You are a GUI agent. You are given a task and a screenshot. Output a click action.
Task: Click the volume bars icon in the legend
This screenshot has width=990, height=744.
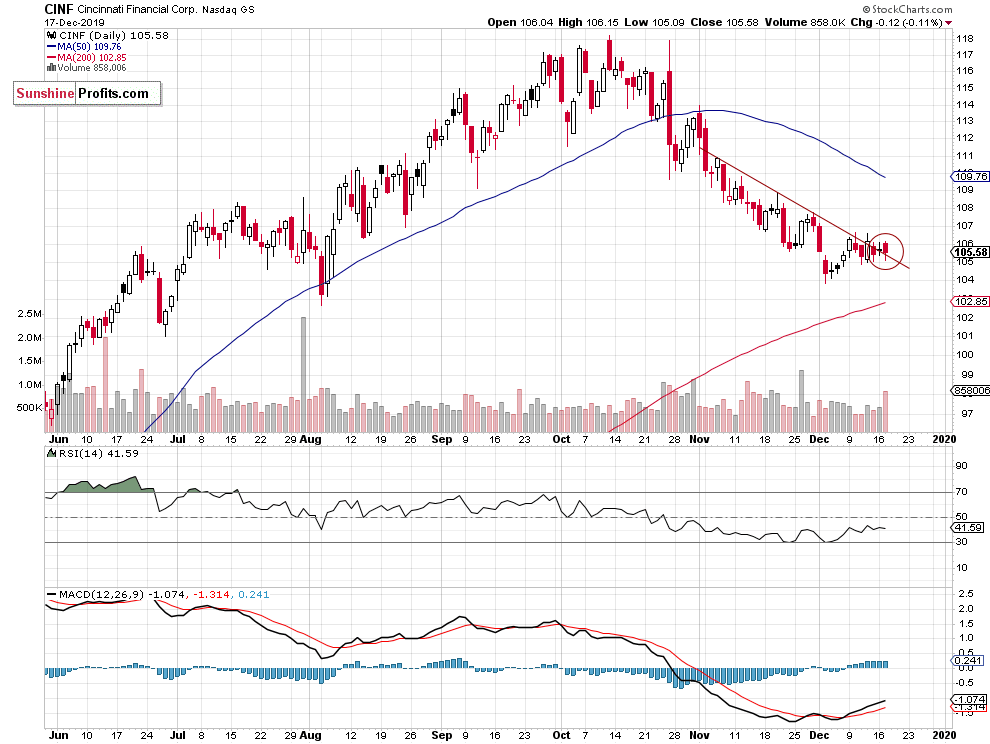[51, 68]
